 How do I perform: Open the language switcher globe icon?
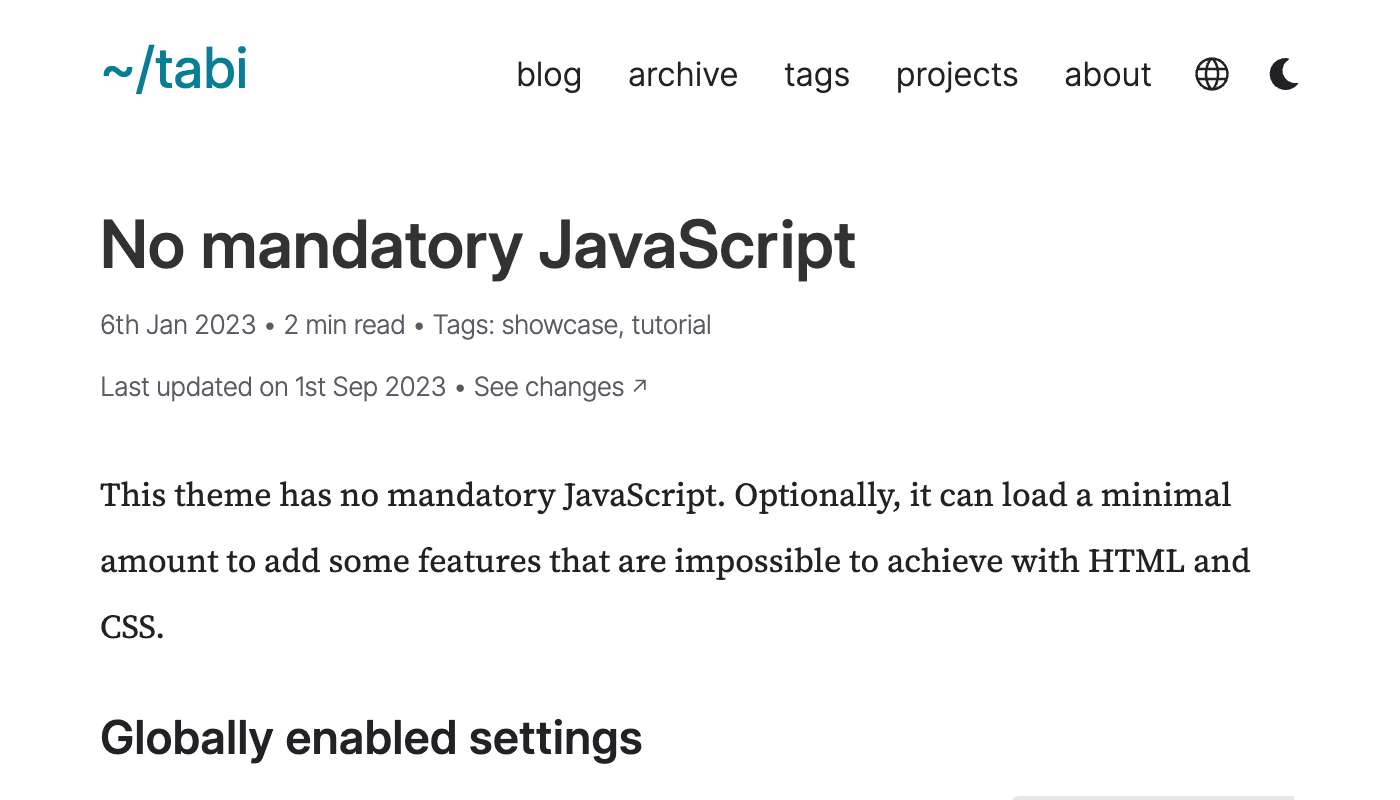tap(1212, 74)
